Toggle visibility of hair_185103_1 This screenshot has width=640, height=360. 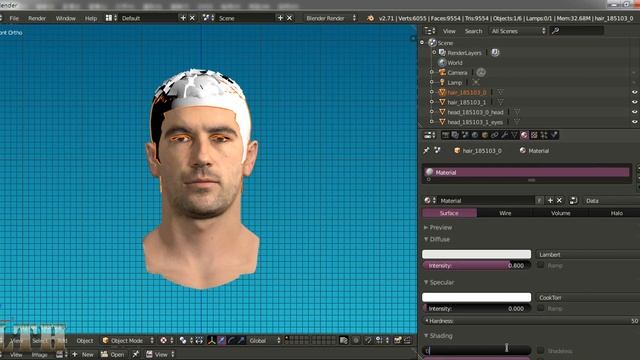tap(635, 102)
